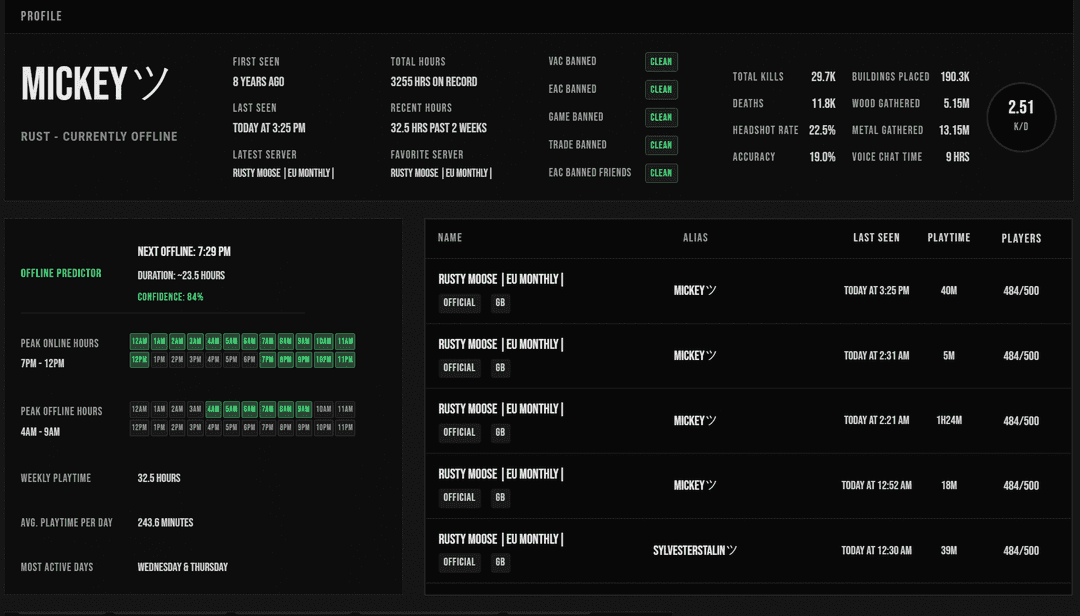Viewport: 1080px width, 616px height.
Task: Select the Game Banned CLEAN badge
Action: 660,117
